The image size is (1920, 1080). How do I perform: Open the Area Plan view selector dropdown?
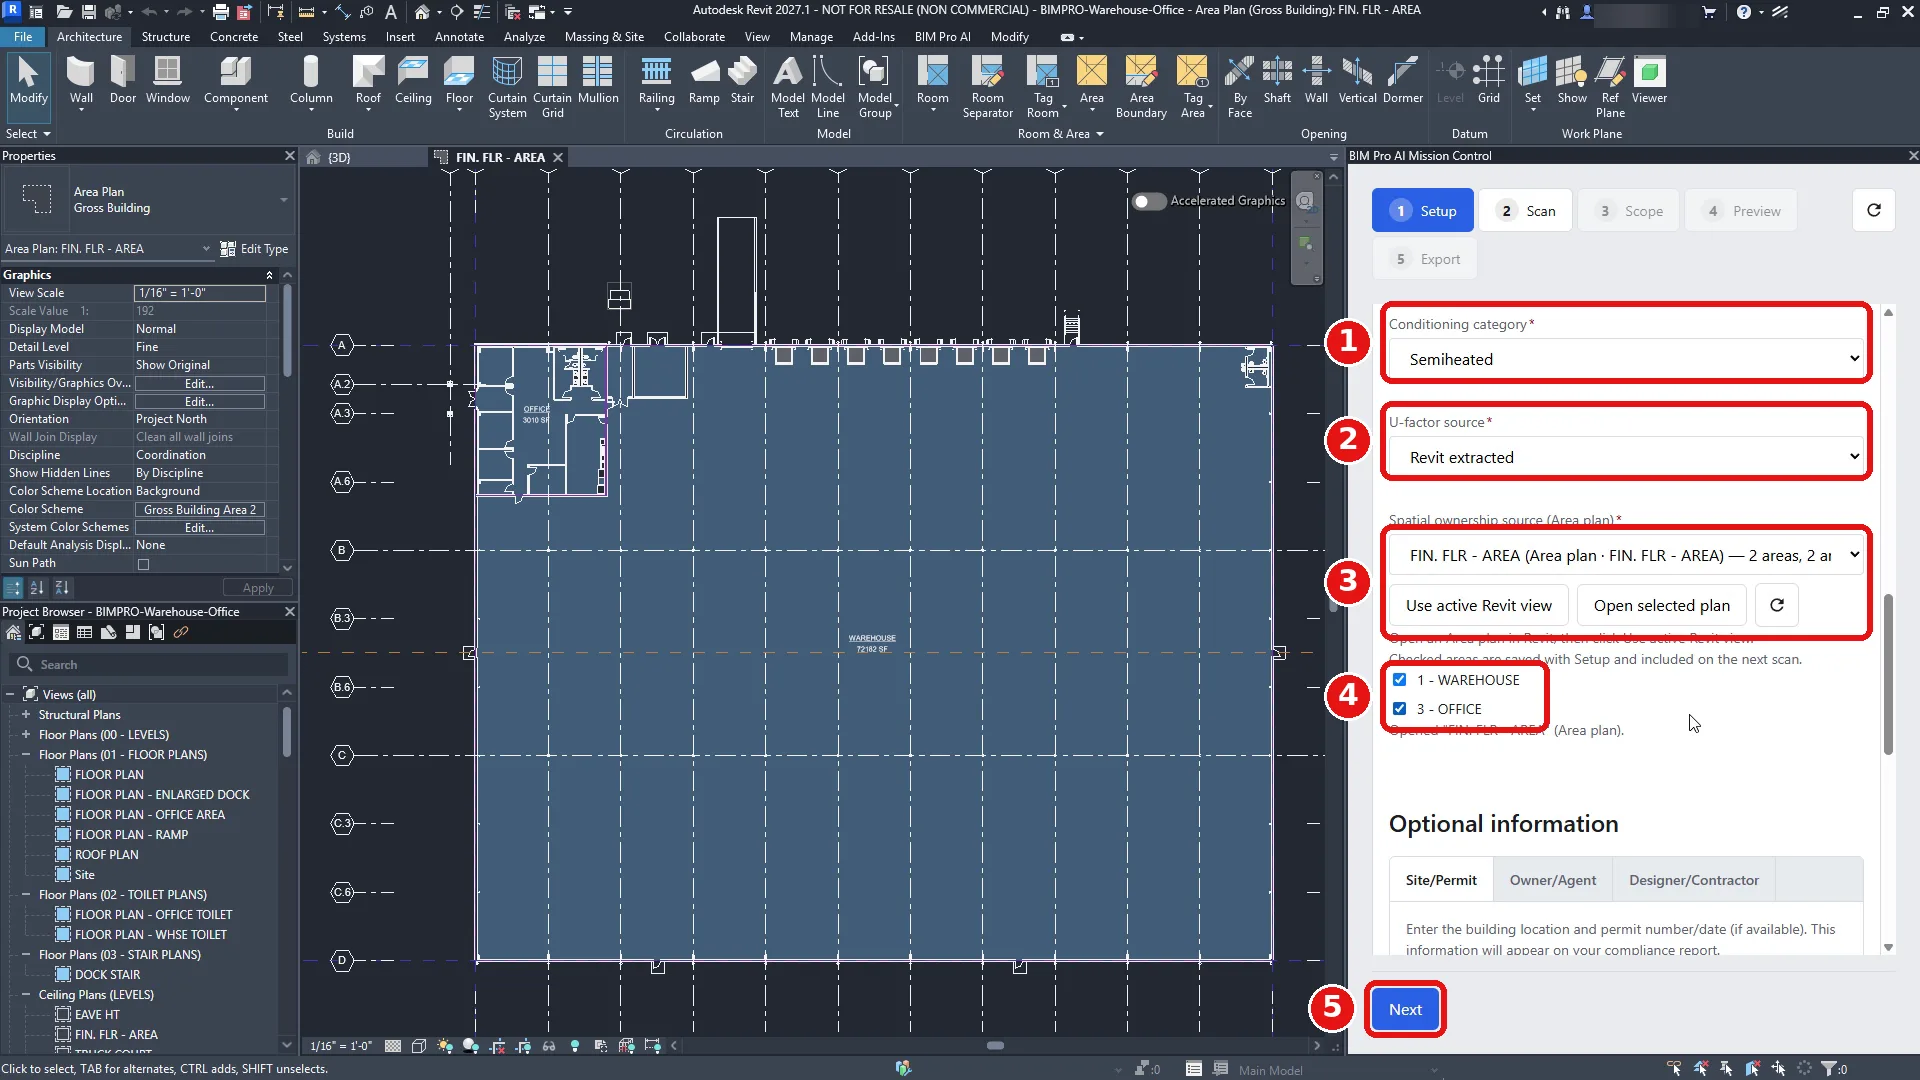107,249
